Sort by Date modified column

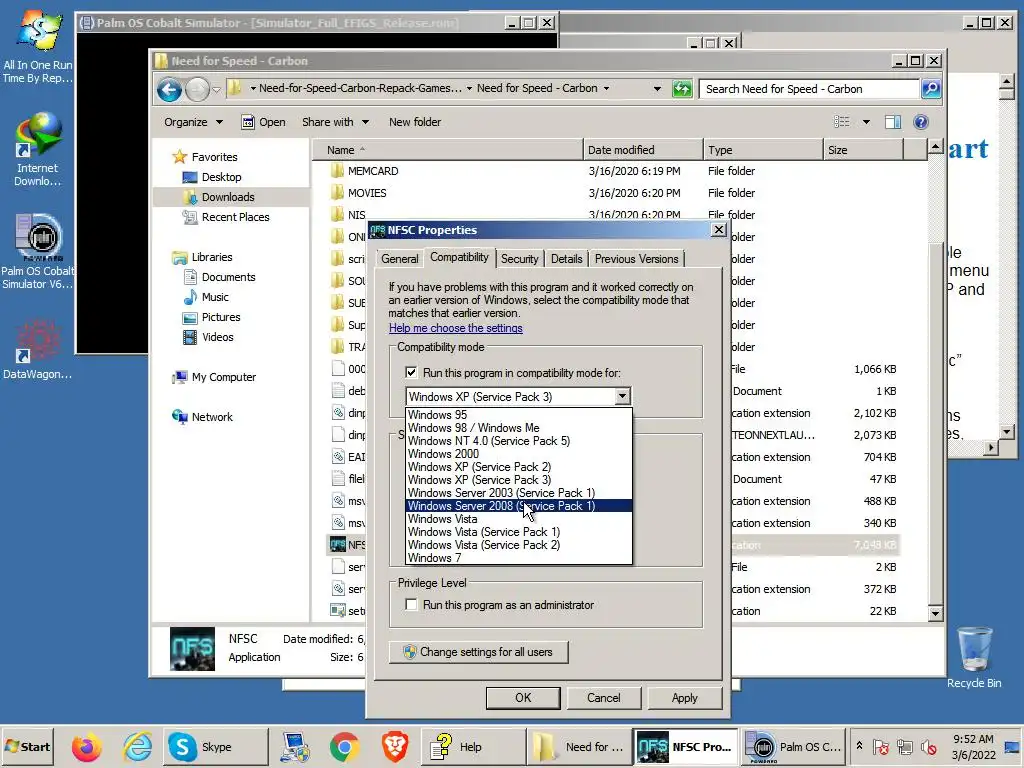643,150
